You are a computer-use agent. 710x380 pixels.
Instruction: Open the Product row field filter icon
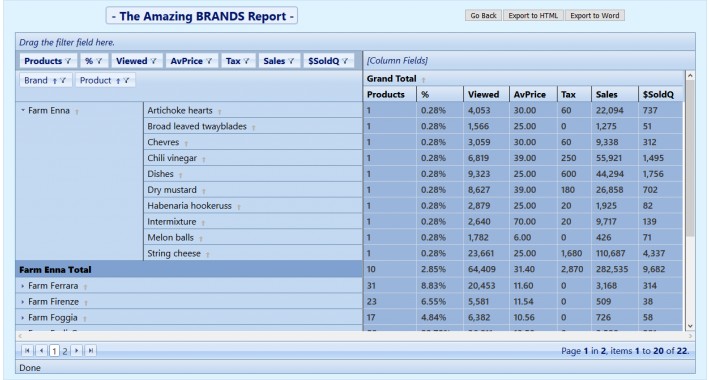tap(126, 81)
